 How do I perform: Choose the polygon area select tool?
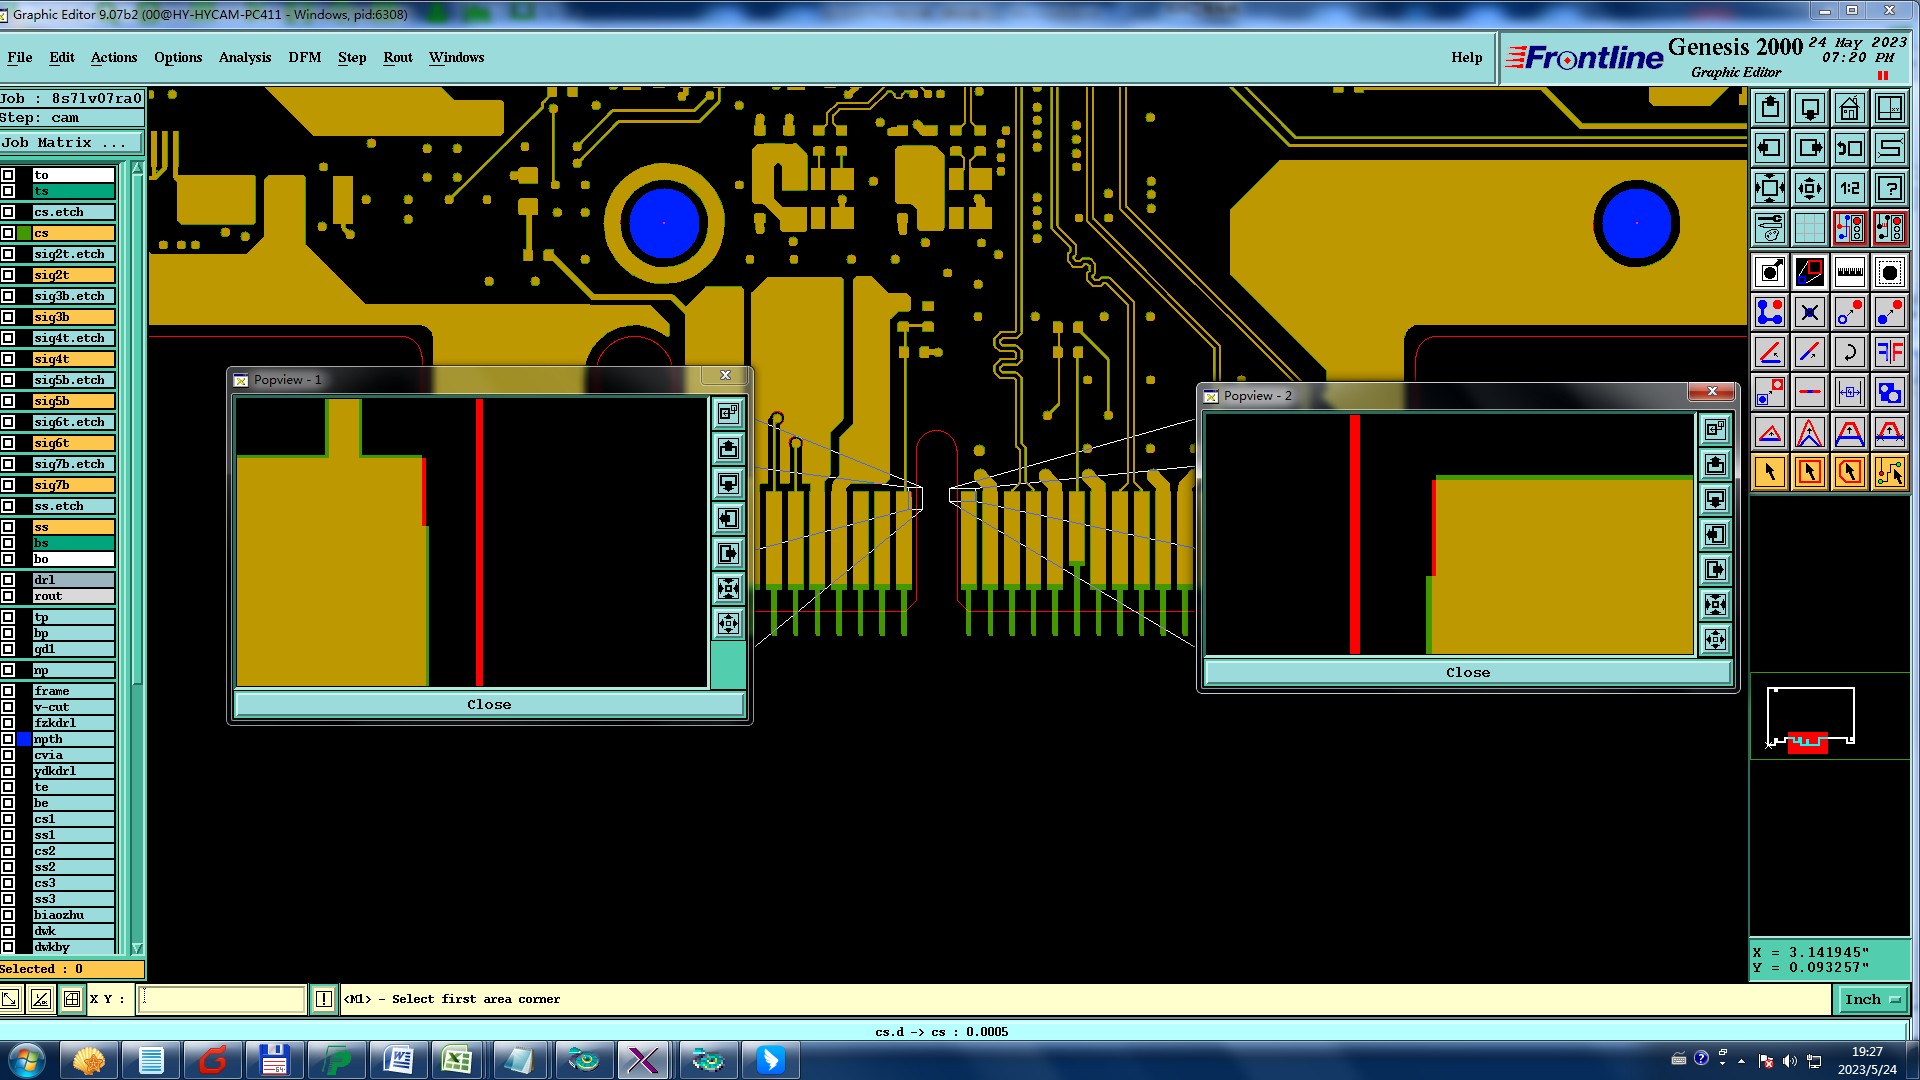point(1850,472)
